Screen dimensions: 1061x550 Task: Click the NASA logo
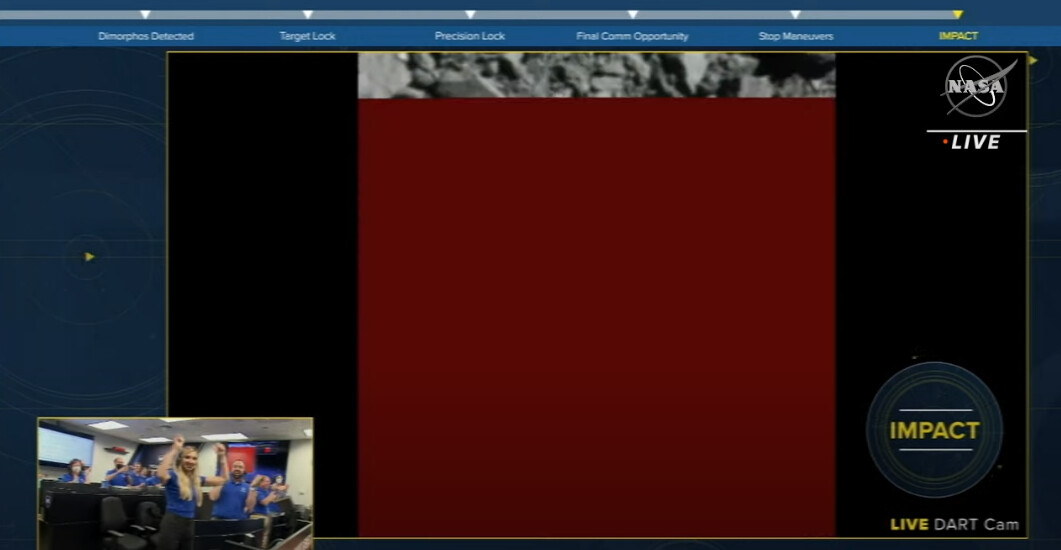click(x=976, y=87)
